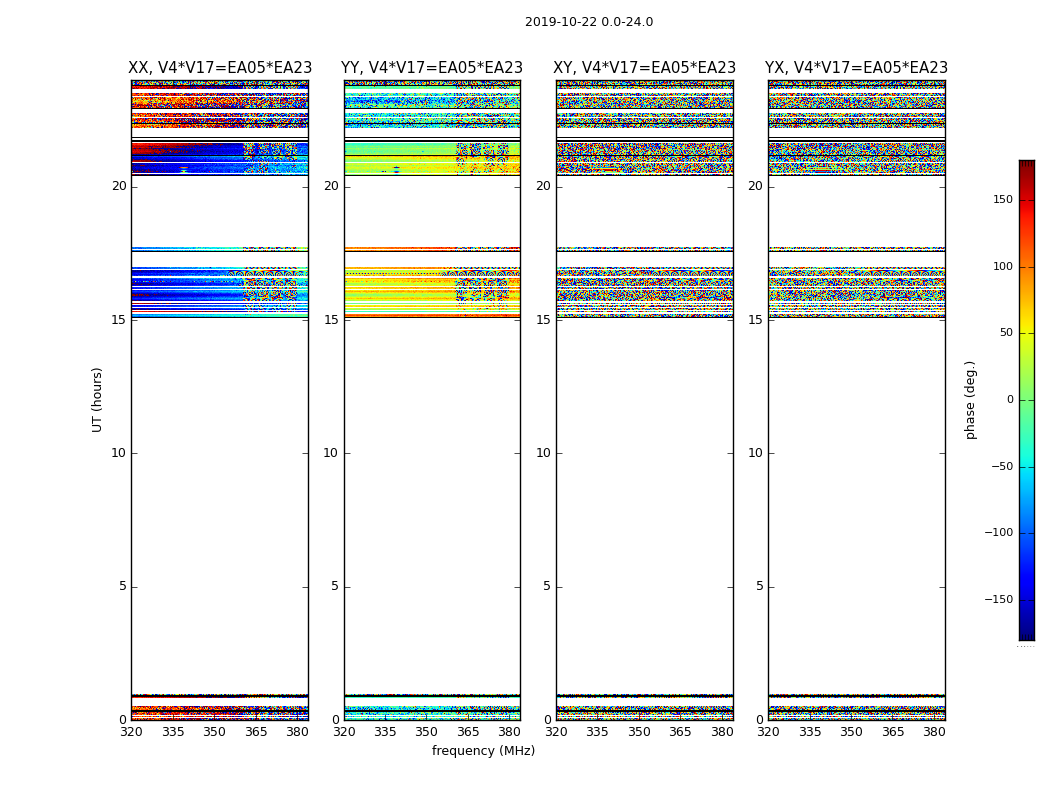Click the 10 tick label left of XX panel
1050x800 pixels.
point(118,453)
